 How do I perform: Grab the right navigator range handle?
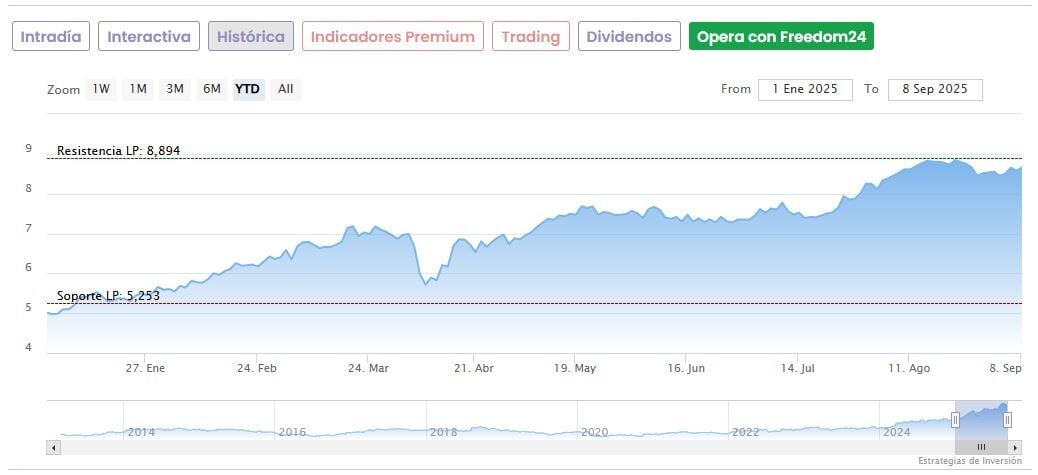click(x=1007, y=420)
